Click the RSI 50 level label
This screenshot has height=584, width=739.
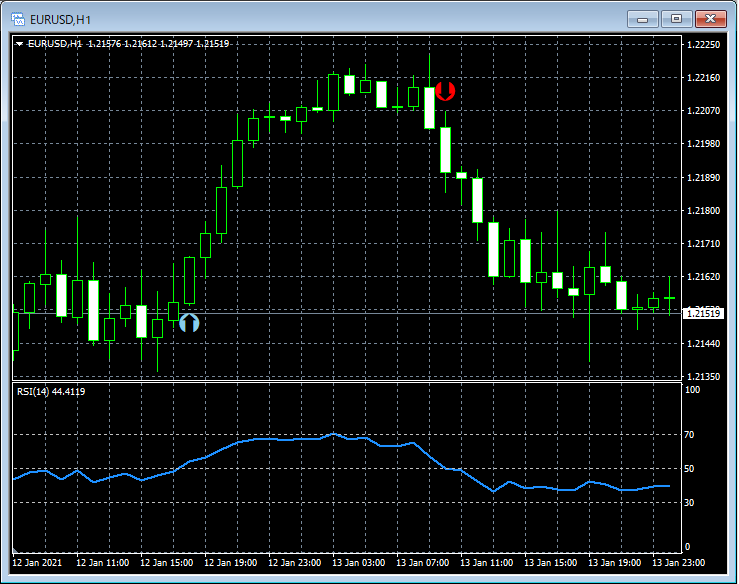pyautogui.click(x=689, y=469)
